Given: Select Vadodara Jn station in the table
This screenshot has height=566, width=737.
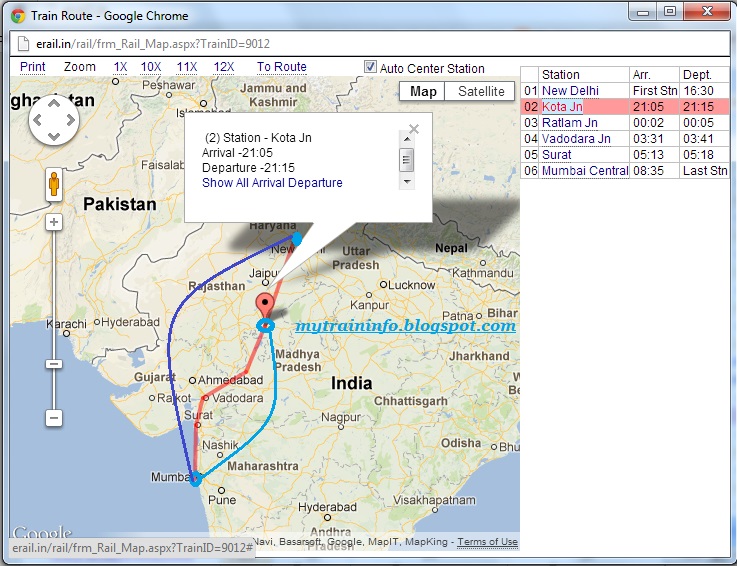Looking at the screenshot, I should point(576,139).
